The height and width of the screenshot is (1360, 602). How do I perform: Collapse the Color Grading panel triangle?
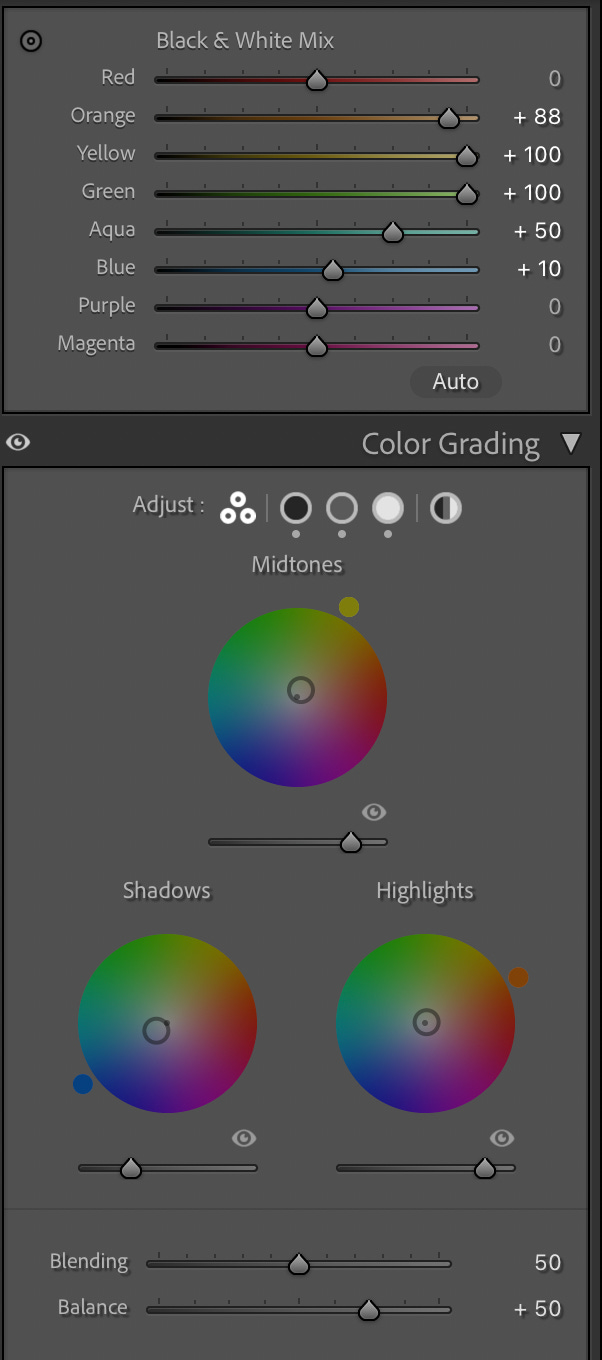pyautogui.click(x=571, y=443)
